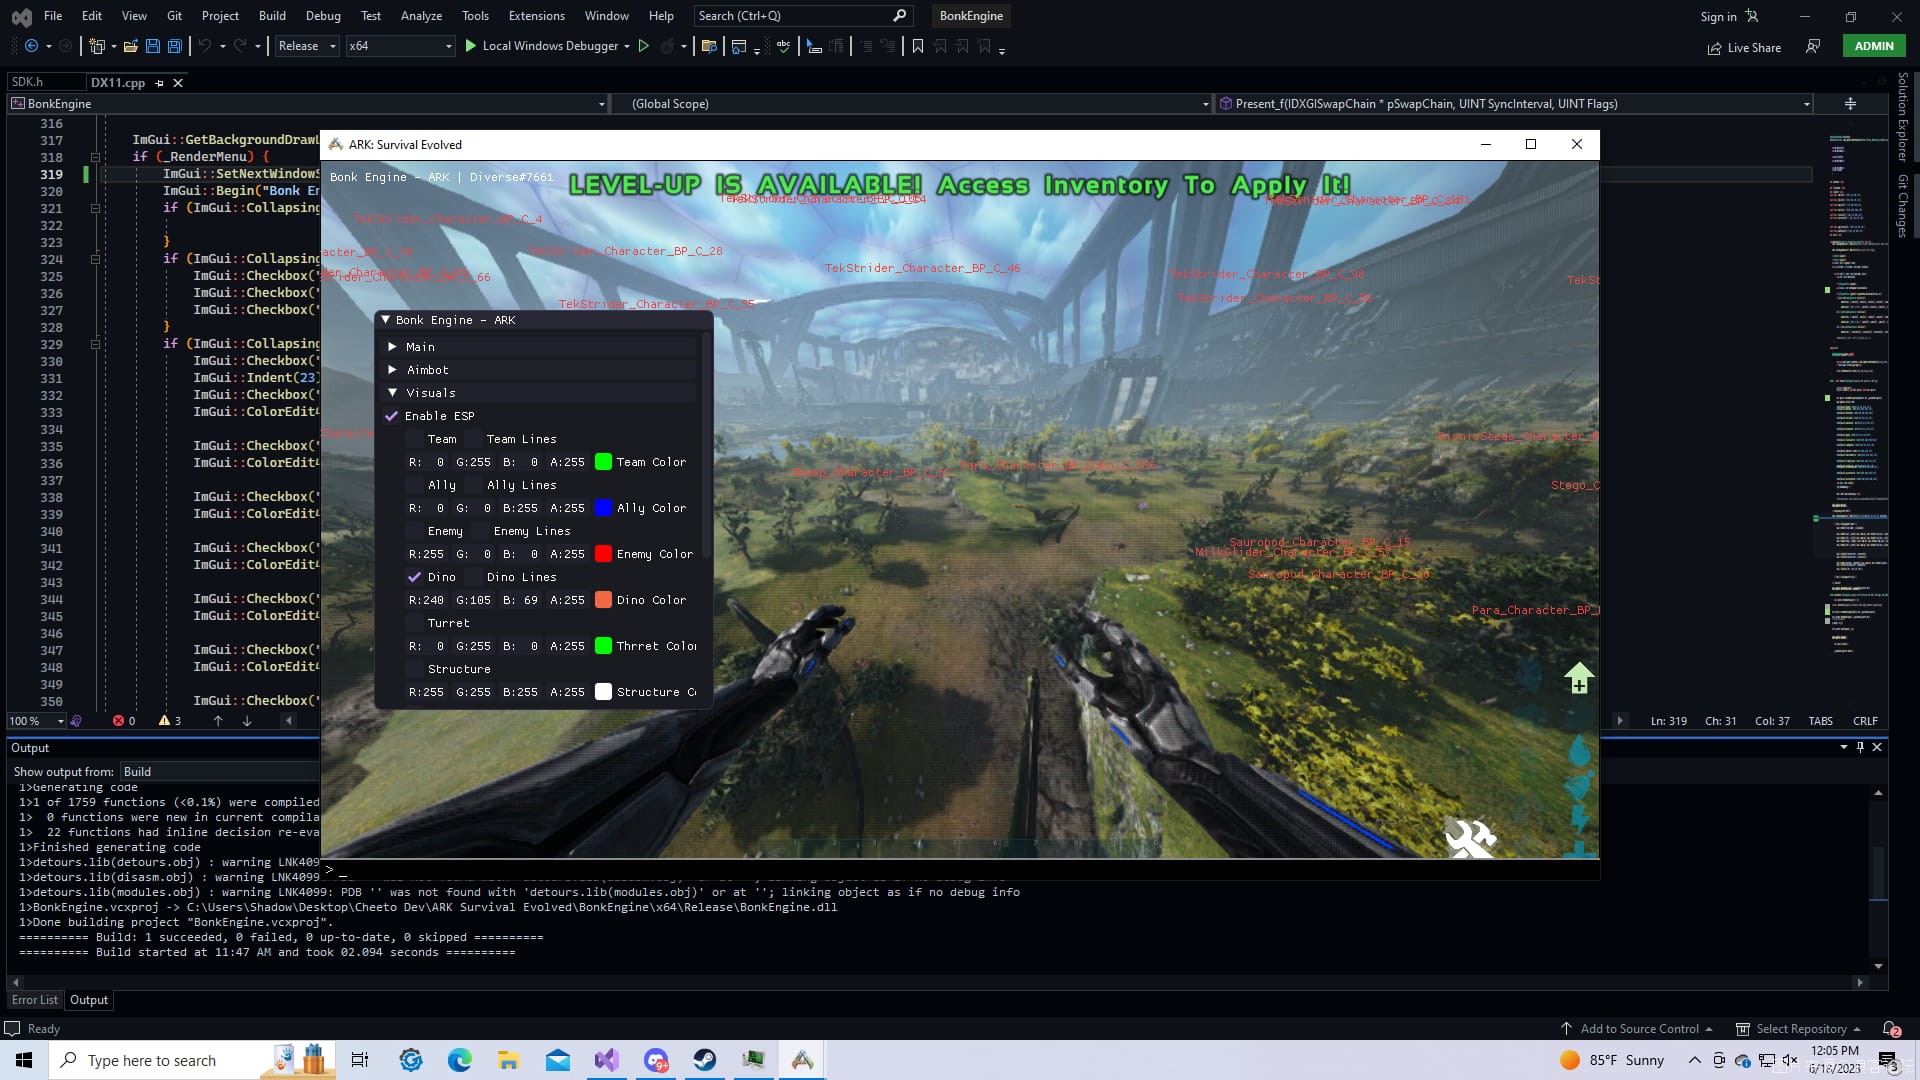Viewport: 1920px width, 1080px height.
Task: Collapse the Visuals section header
Action: point(540,393)
